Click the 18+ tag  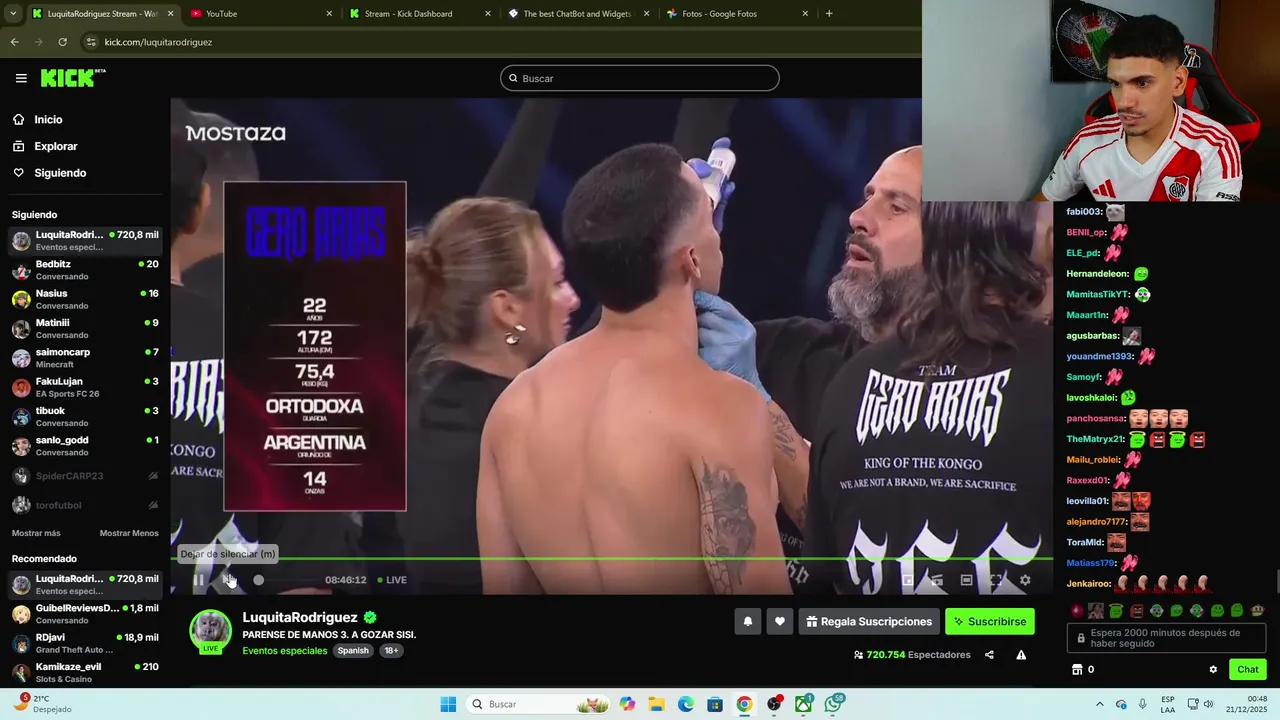pos(391,651)
